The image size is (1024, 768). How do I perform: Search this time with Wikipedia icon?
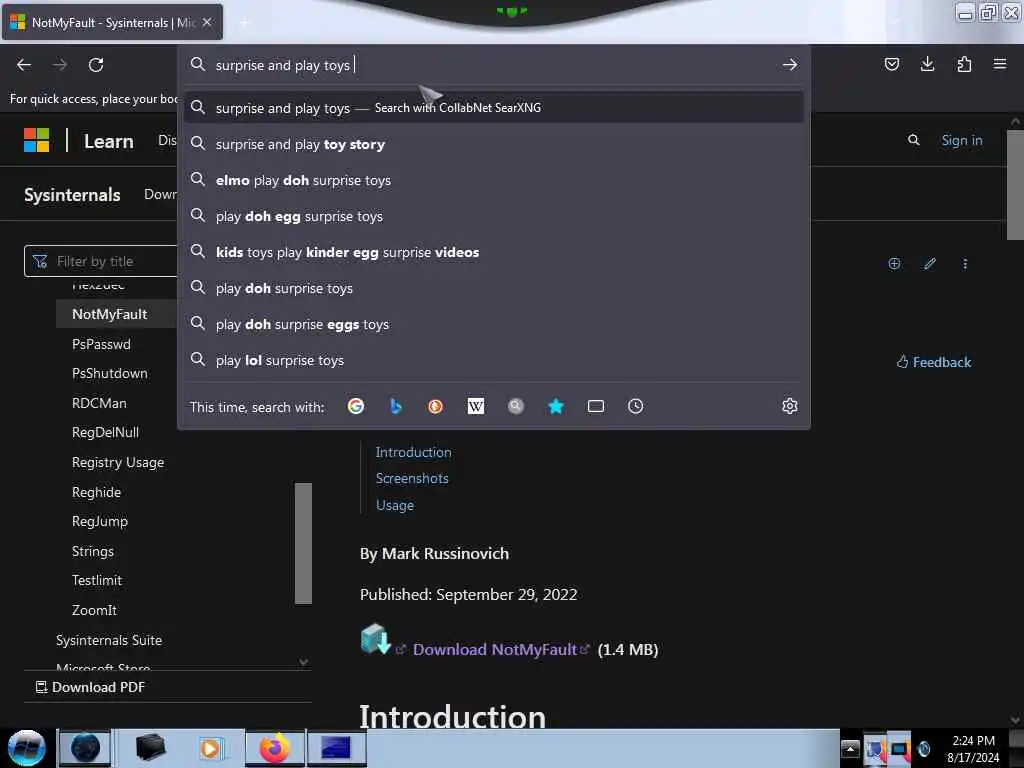(x=475, y=406)
